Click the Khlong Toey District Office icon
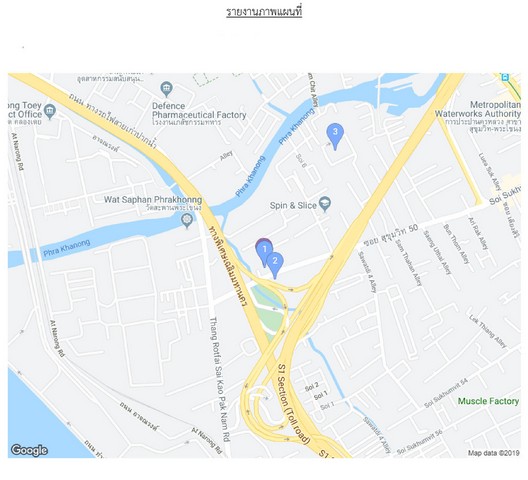The height and width of the screenshot is (480, 528). tap(50, 111)
